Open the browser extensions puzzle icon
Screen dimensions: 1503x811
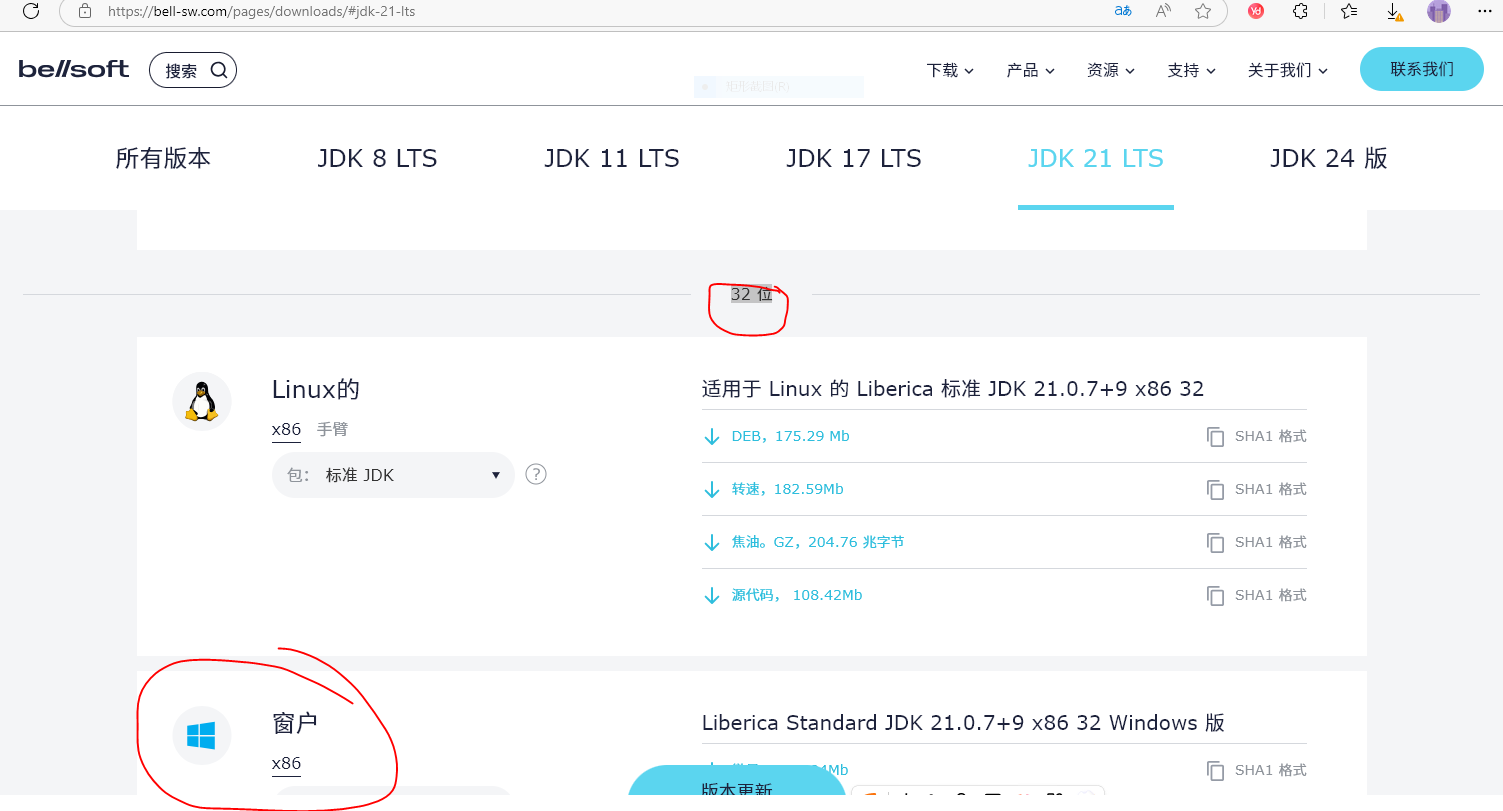[1300, 11]
